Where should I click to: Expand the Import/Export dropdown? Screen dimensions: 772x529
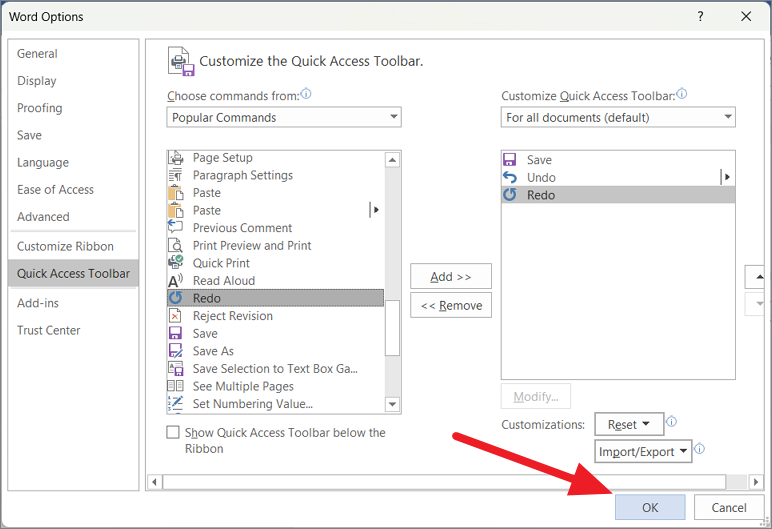644,451
